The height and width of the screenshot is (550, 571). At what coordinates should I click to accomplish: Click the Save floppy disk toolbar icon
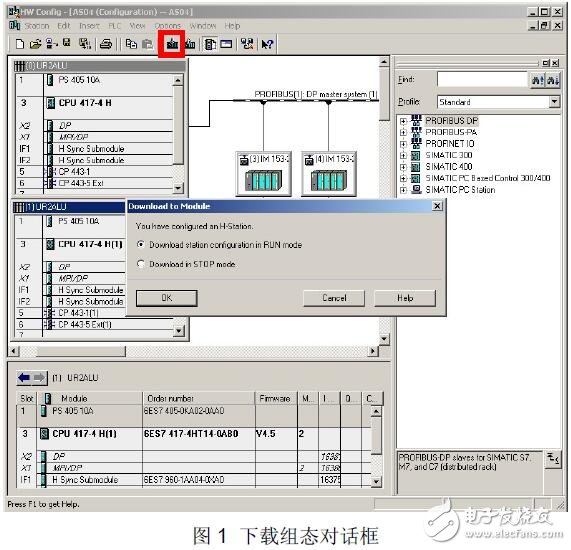[x=67, y=43]
